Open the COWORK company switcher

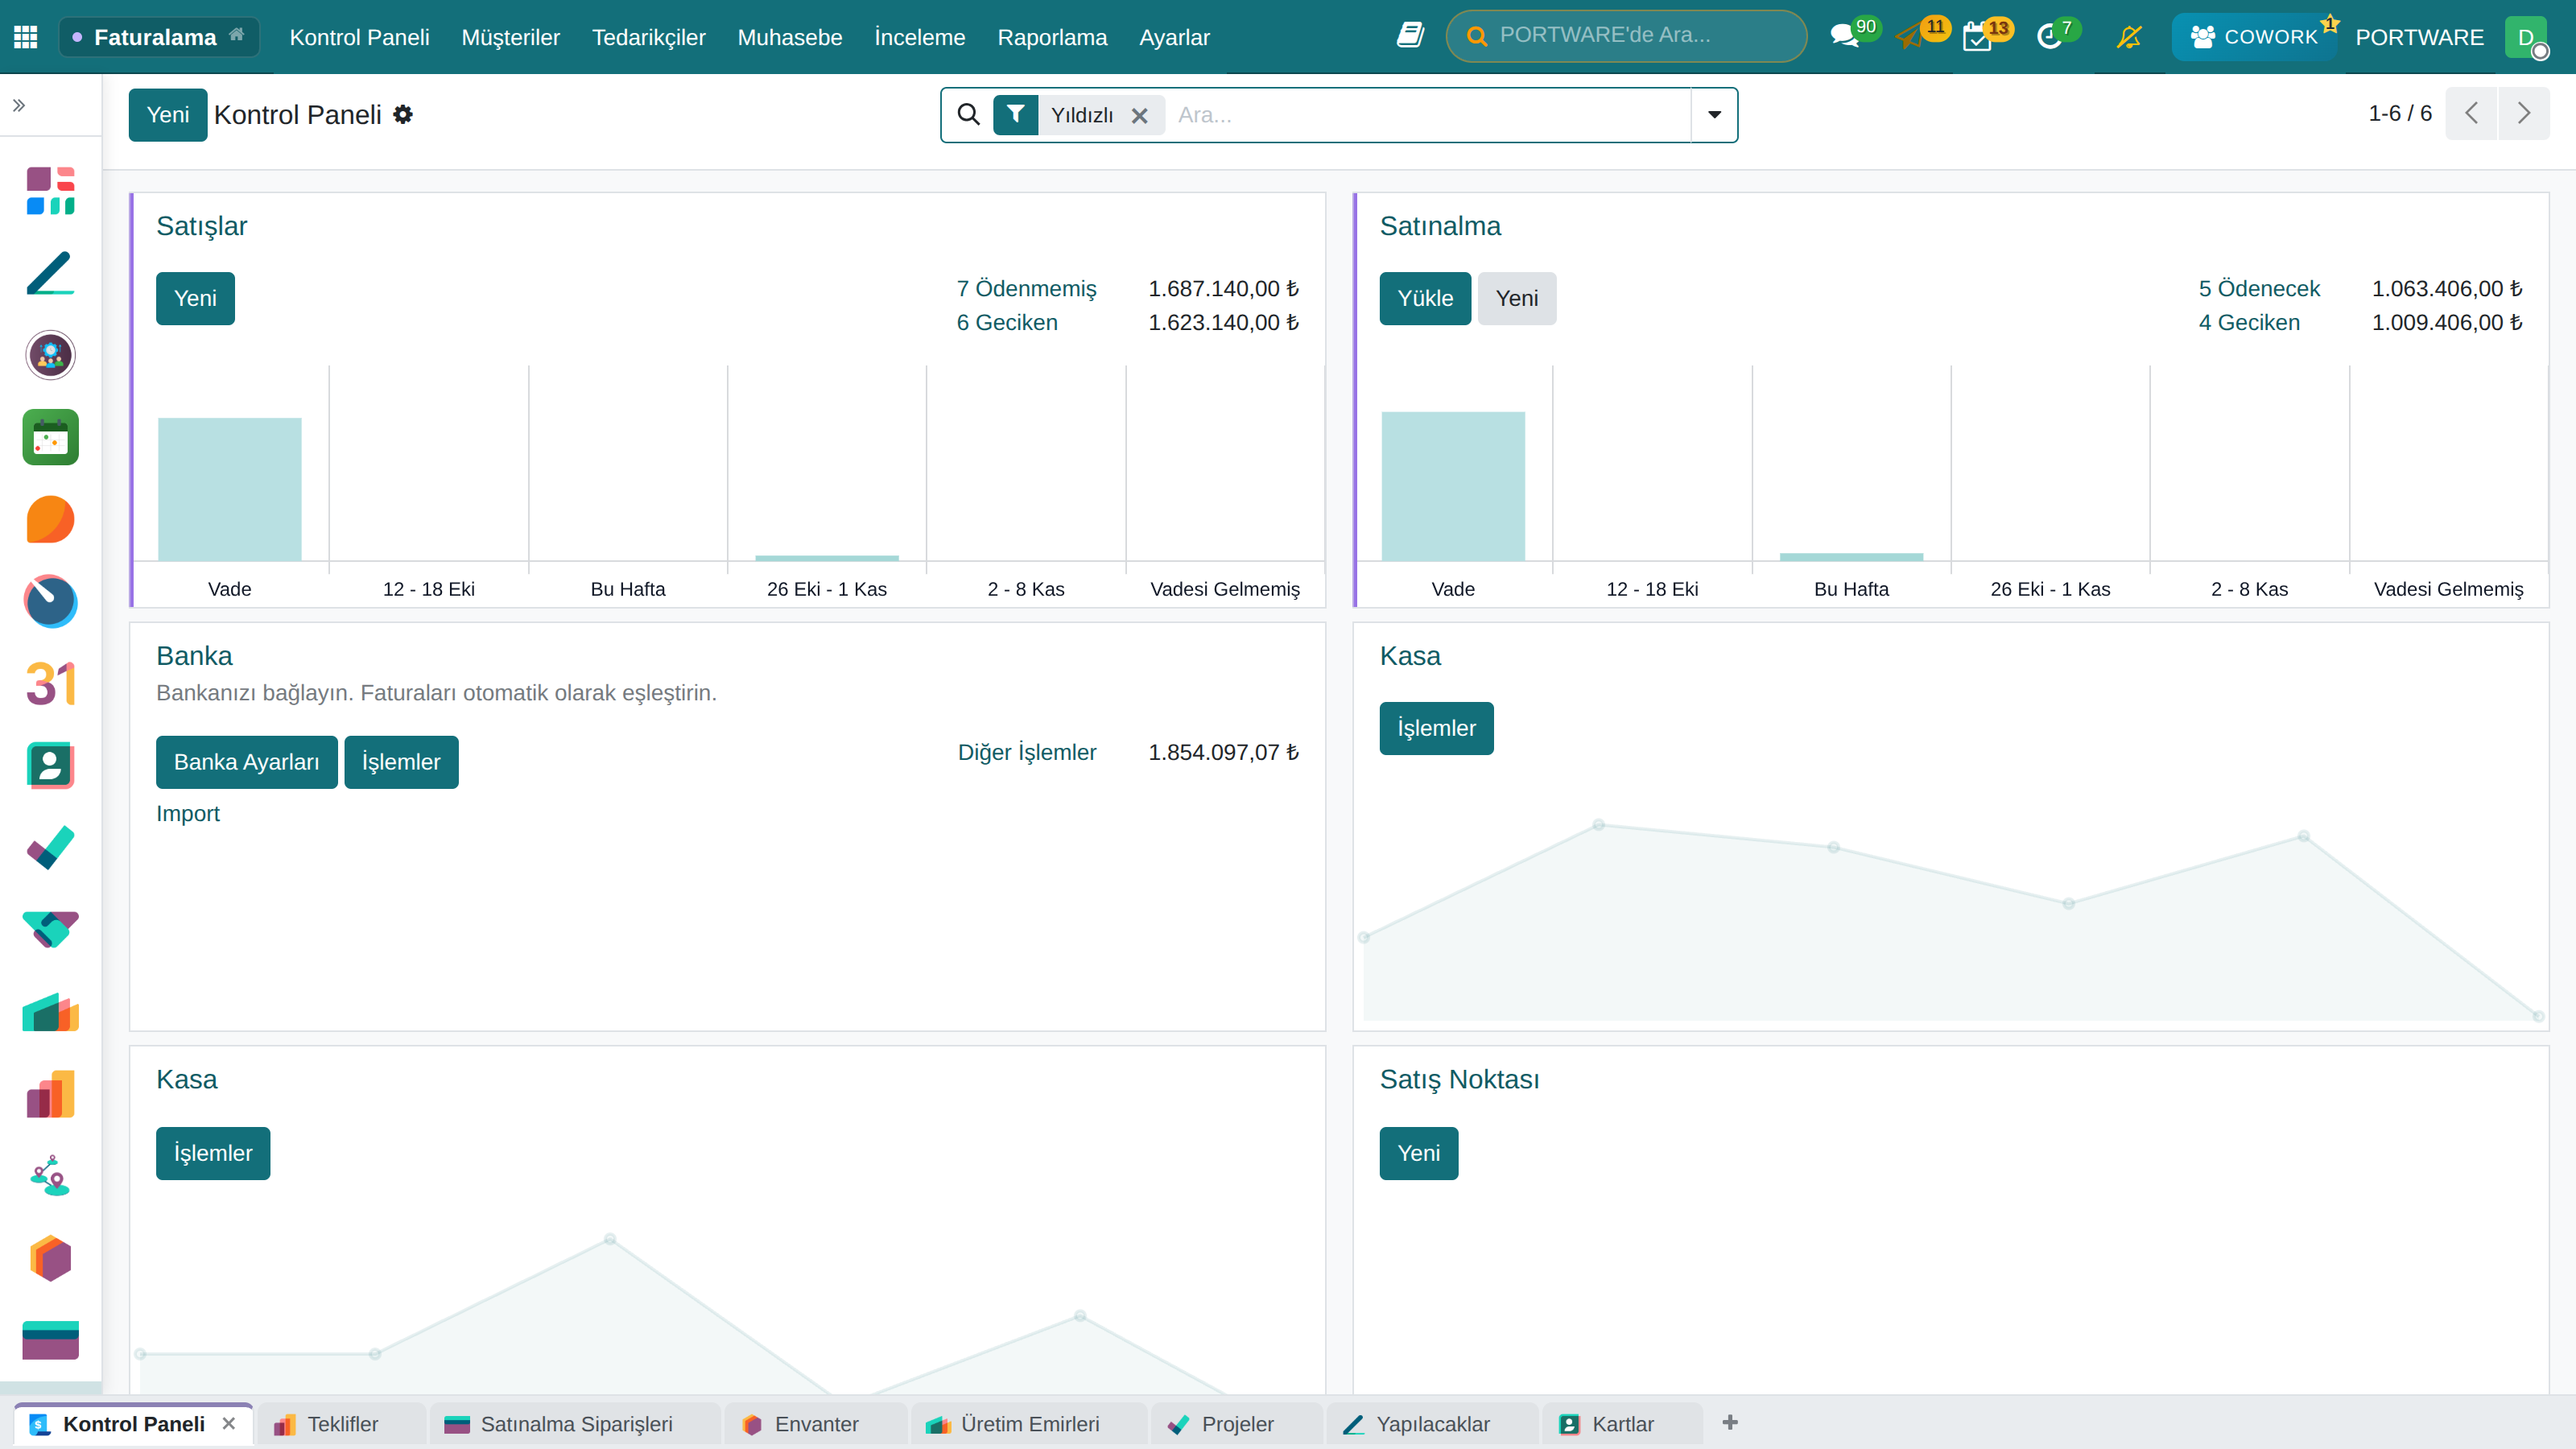(x=2254, y=37)
